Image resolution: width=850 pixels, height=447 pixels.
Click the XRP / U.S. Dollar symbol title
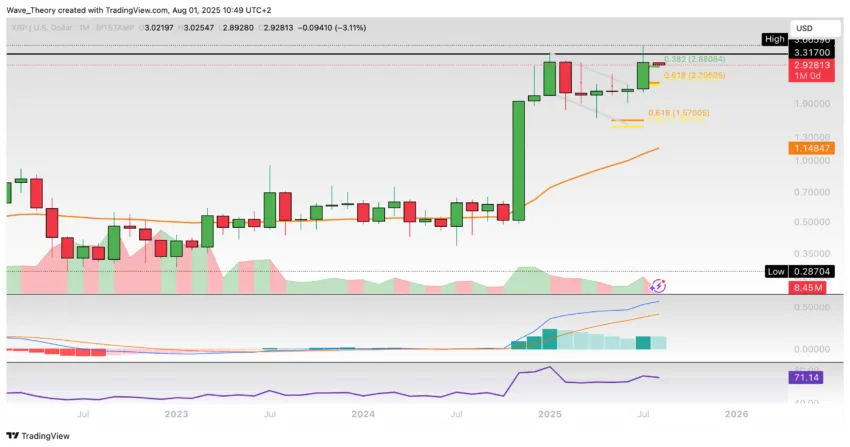(x=41, y=28)
